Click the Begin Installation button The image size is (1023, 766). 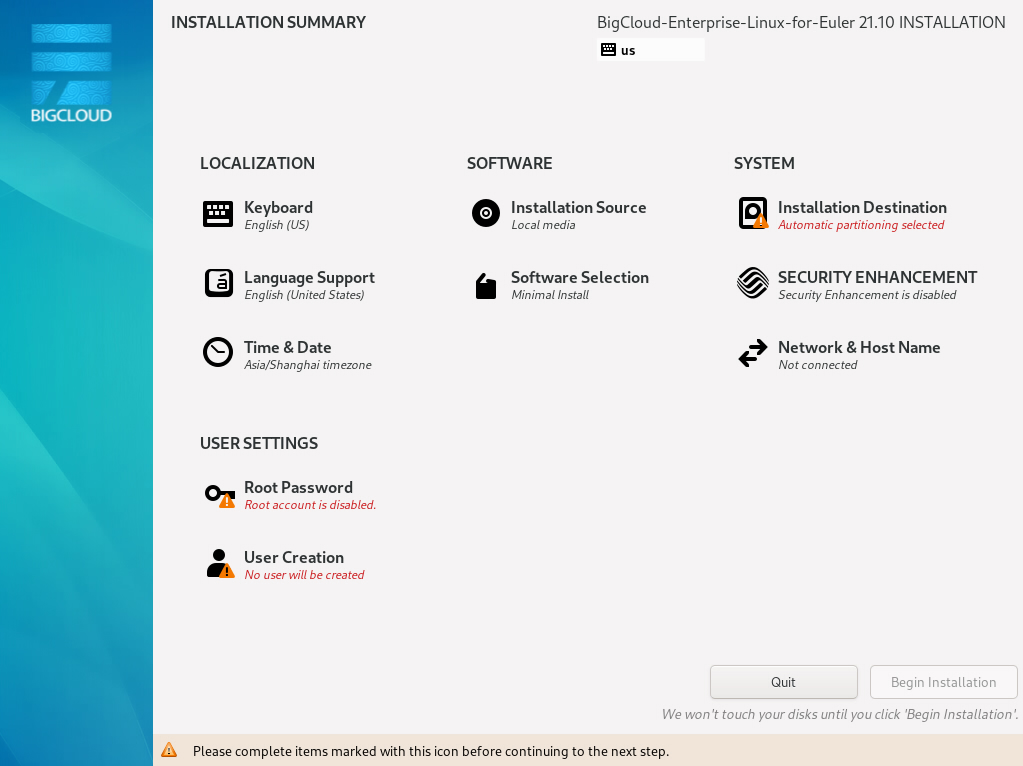(x=943, y=682)
